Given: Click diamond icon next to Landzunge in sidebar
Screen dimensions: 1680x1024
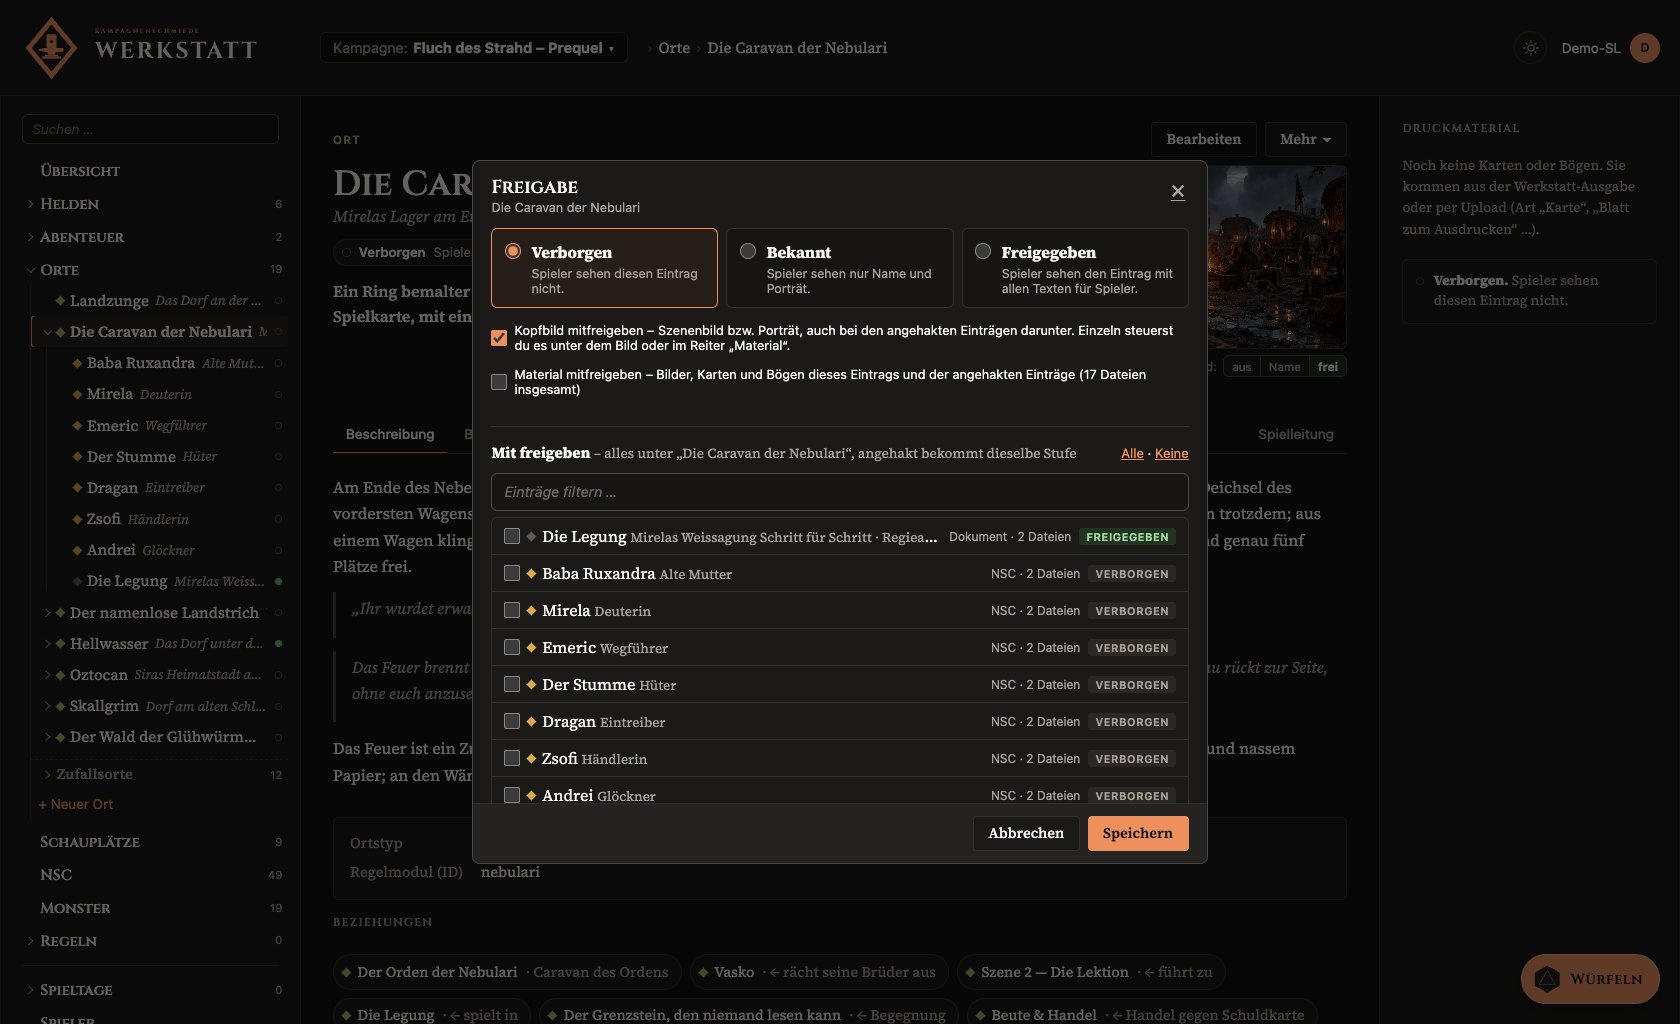Looking at the screenshot, I should pos(60,300).
